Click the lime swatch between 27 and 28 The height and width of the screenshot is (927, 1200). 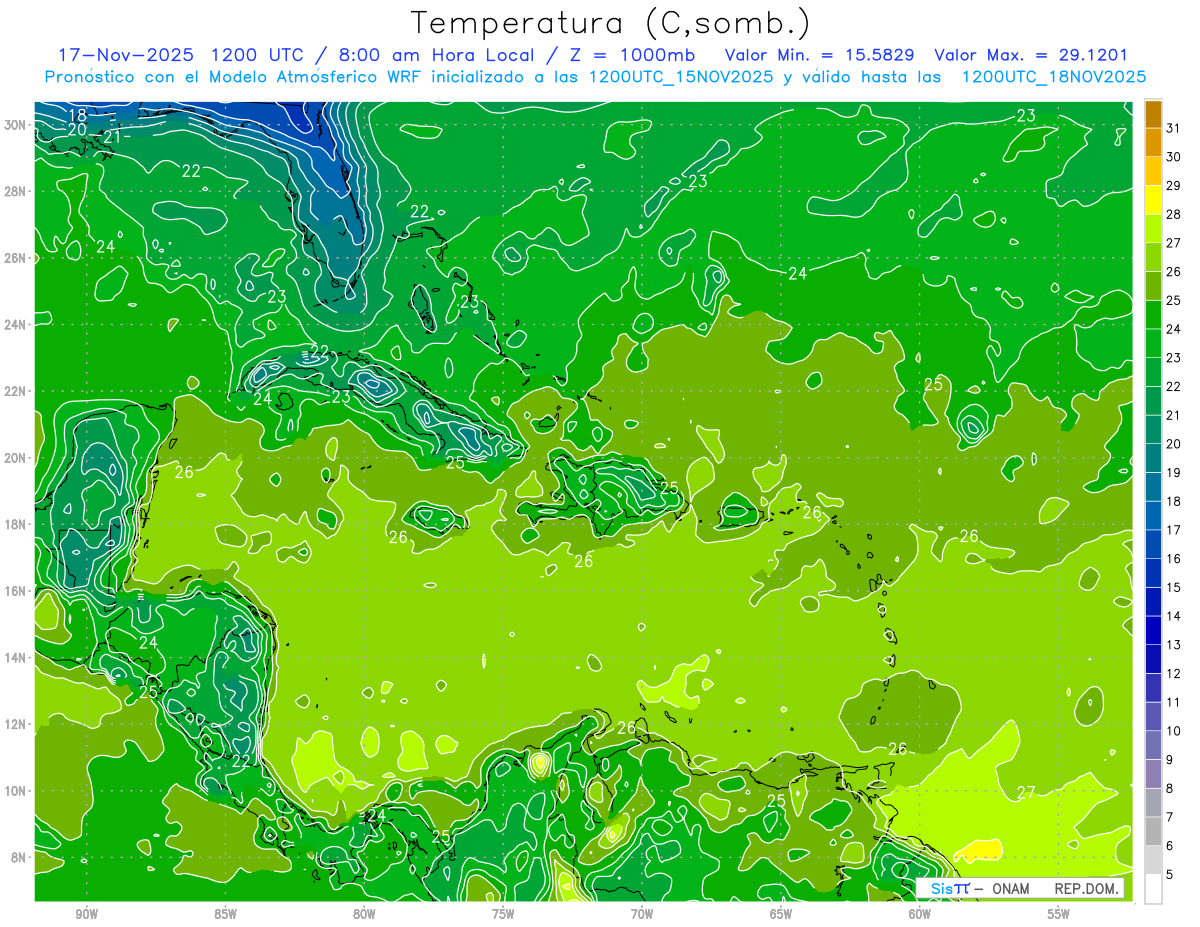tap(1153, 229)
